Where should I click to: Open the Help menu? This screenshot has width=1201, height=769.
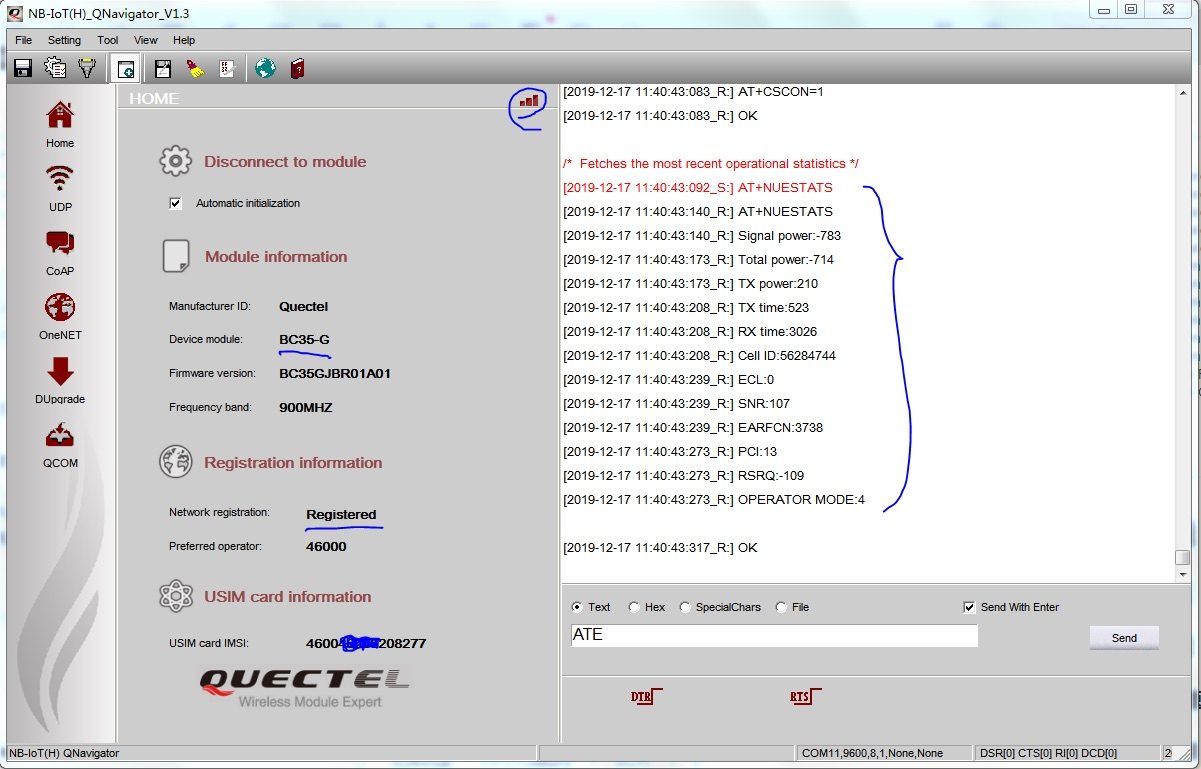click(184, 40)
